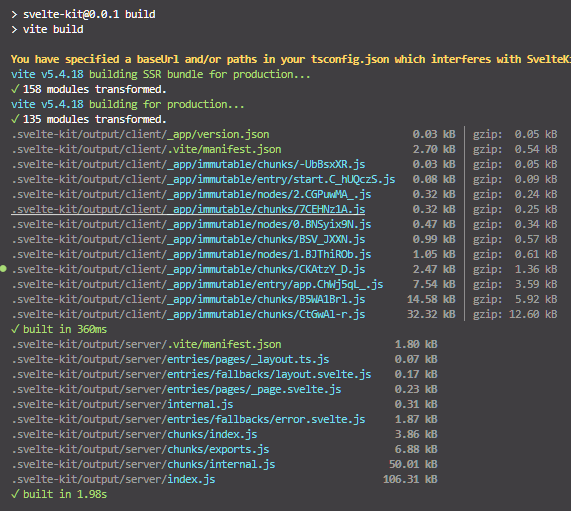571x511 pixels.
Task: Click the client _app/version.json path
Action: tap(140, 134)
